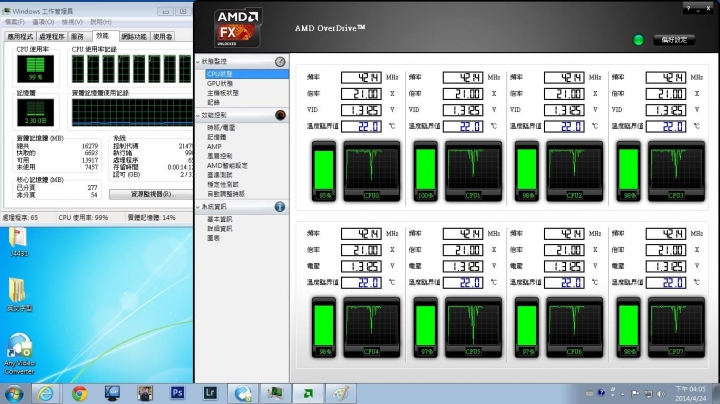Switch to 服務 tab in Task Manager

tap(78, 37)
